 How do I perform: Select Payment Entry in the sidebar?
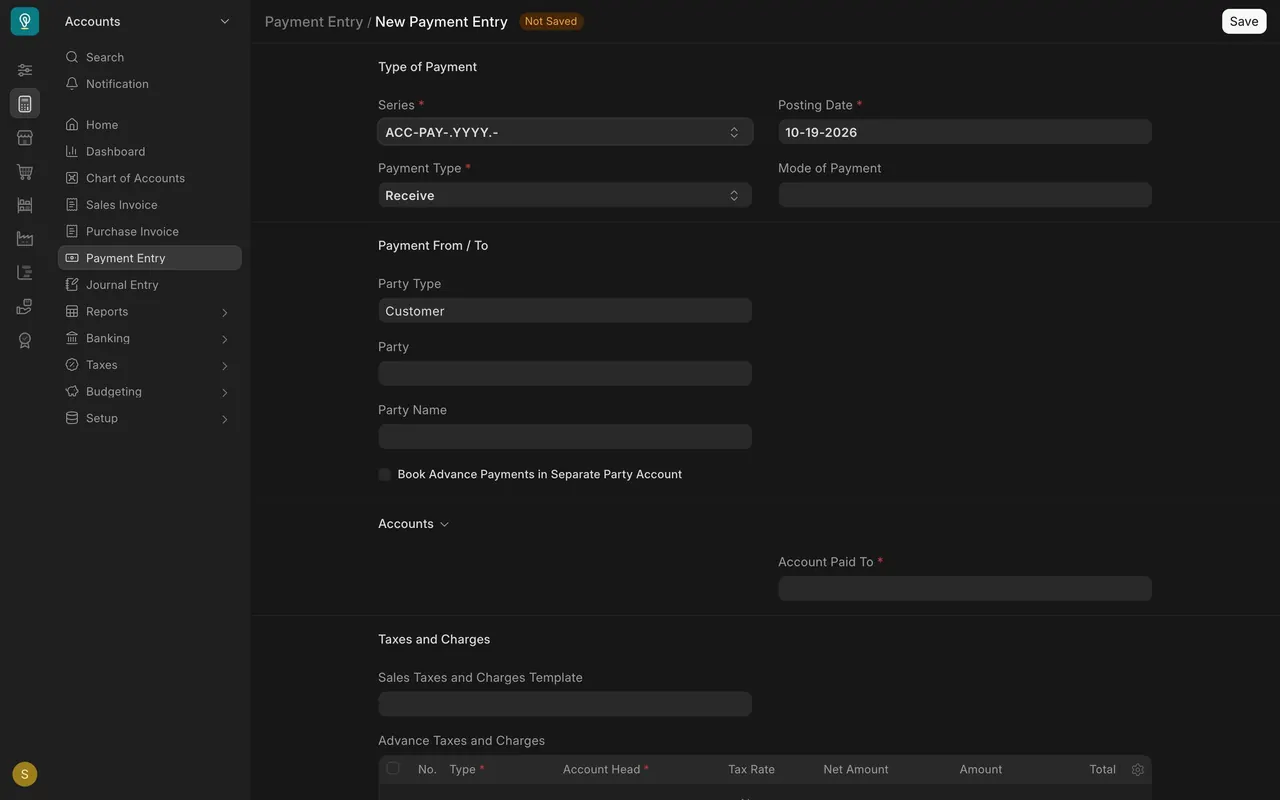tap(150, 258)
